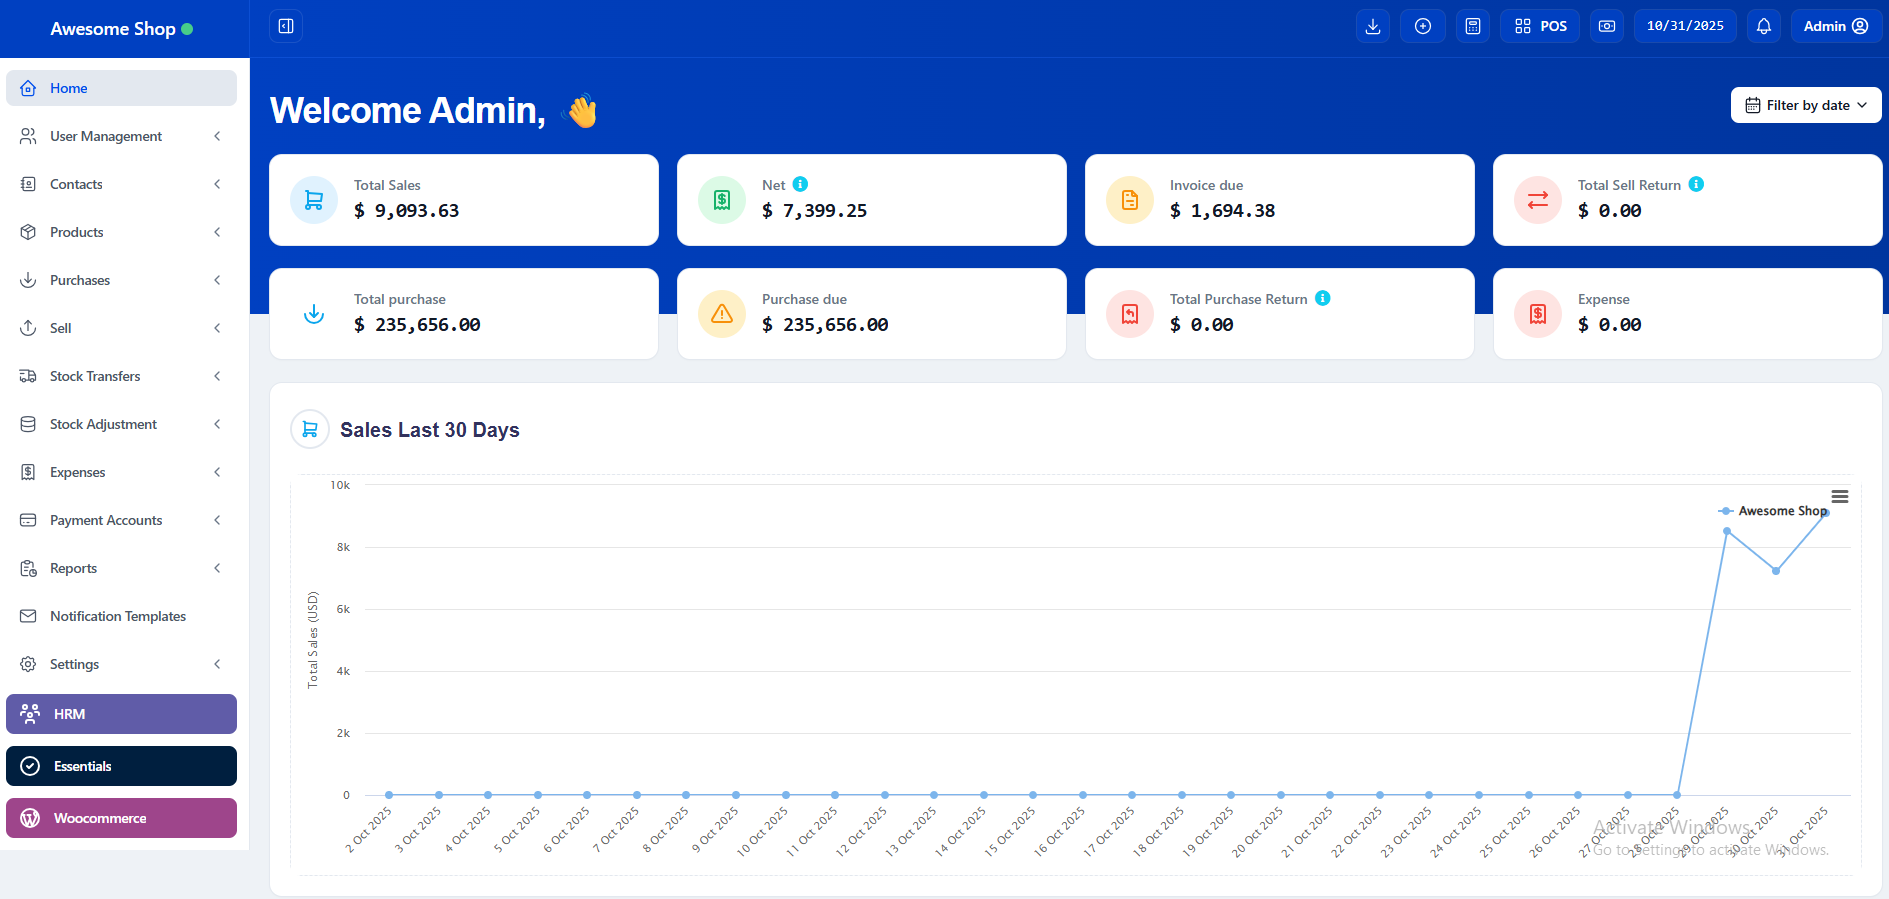The width and height of the screenshot is (1889, 899).
Task: Click the download icon in top bar
Action: (1373, 26)
